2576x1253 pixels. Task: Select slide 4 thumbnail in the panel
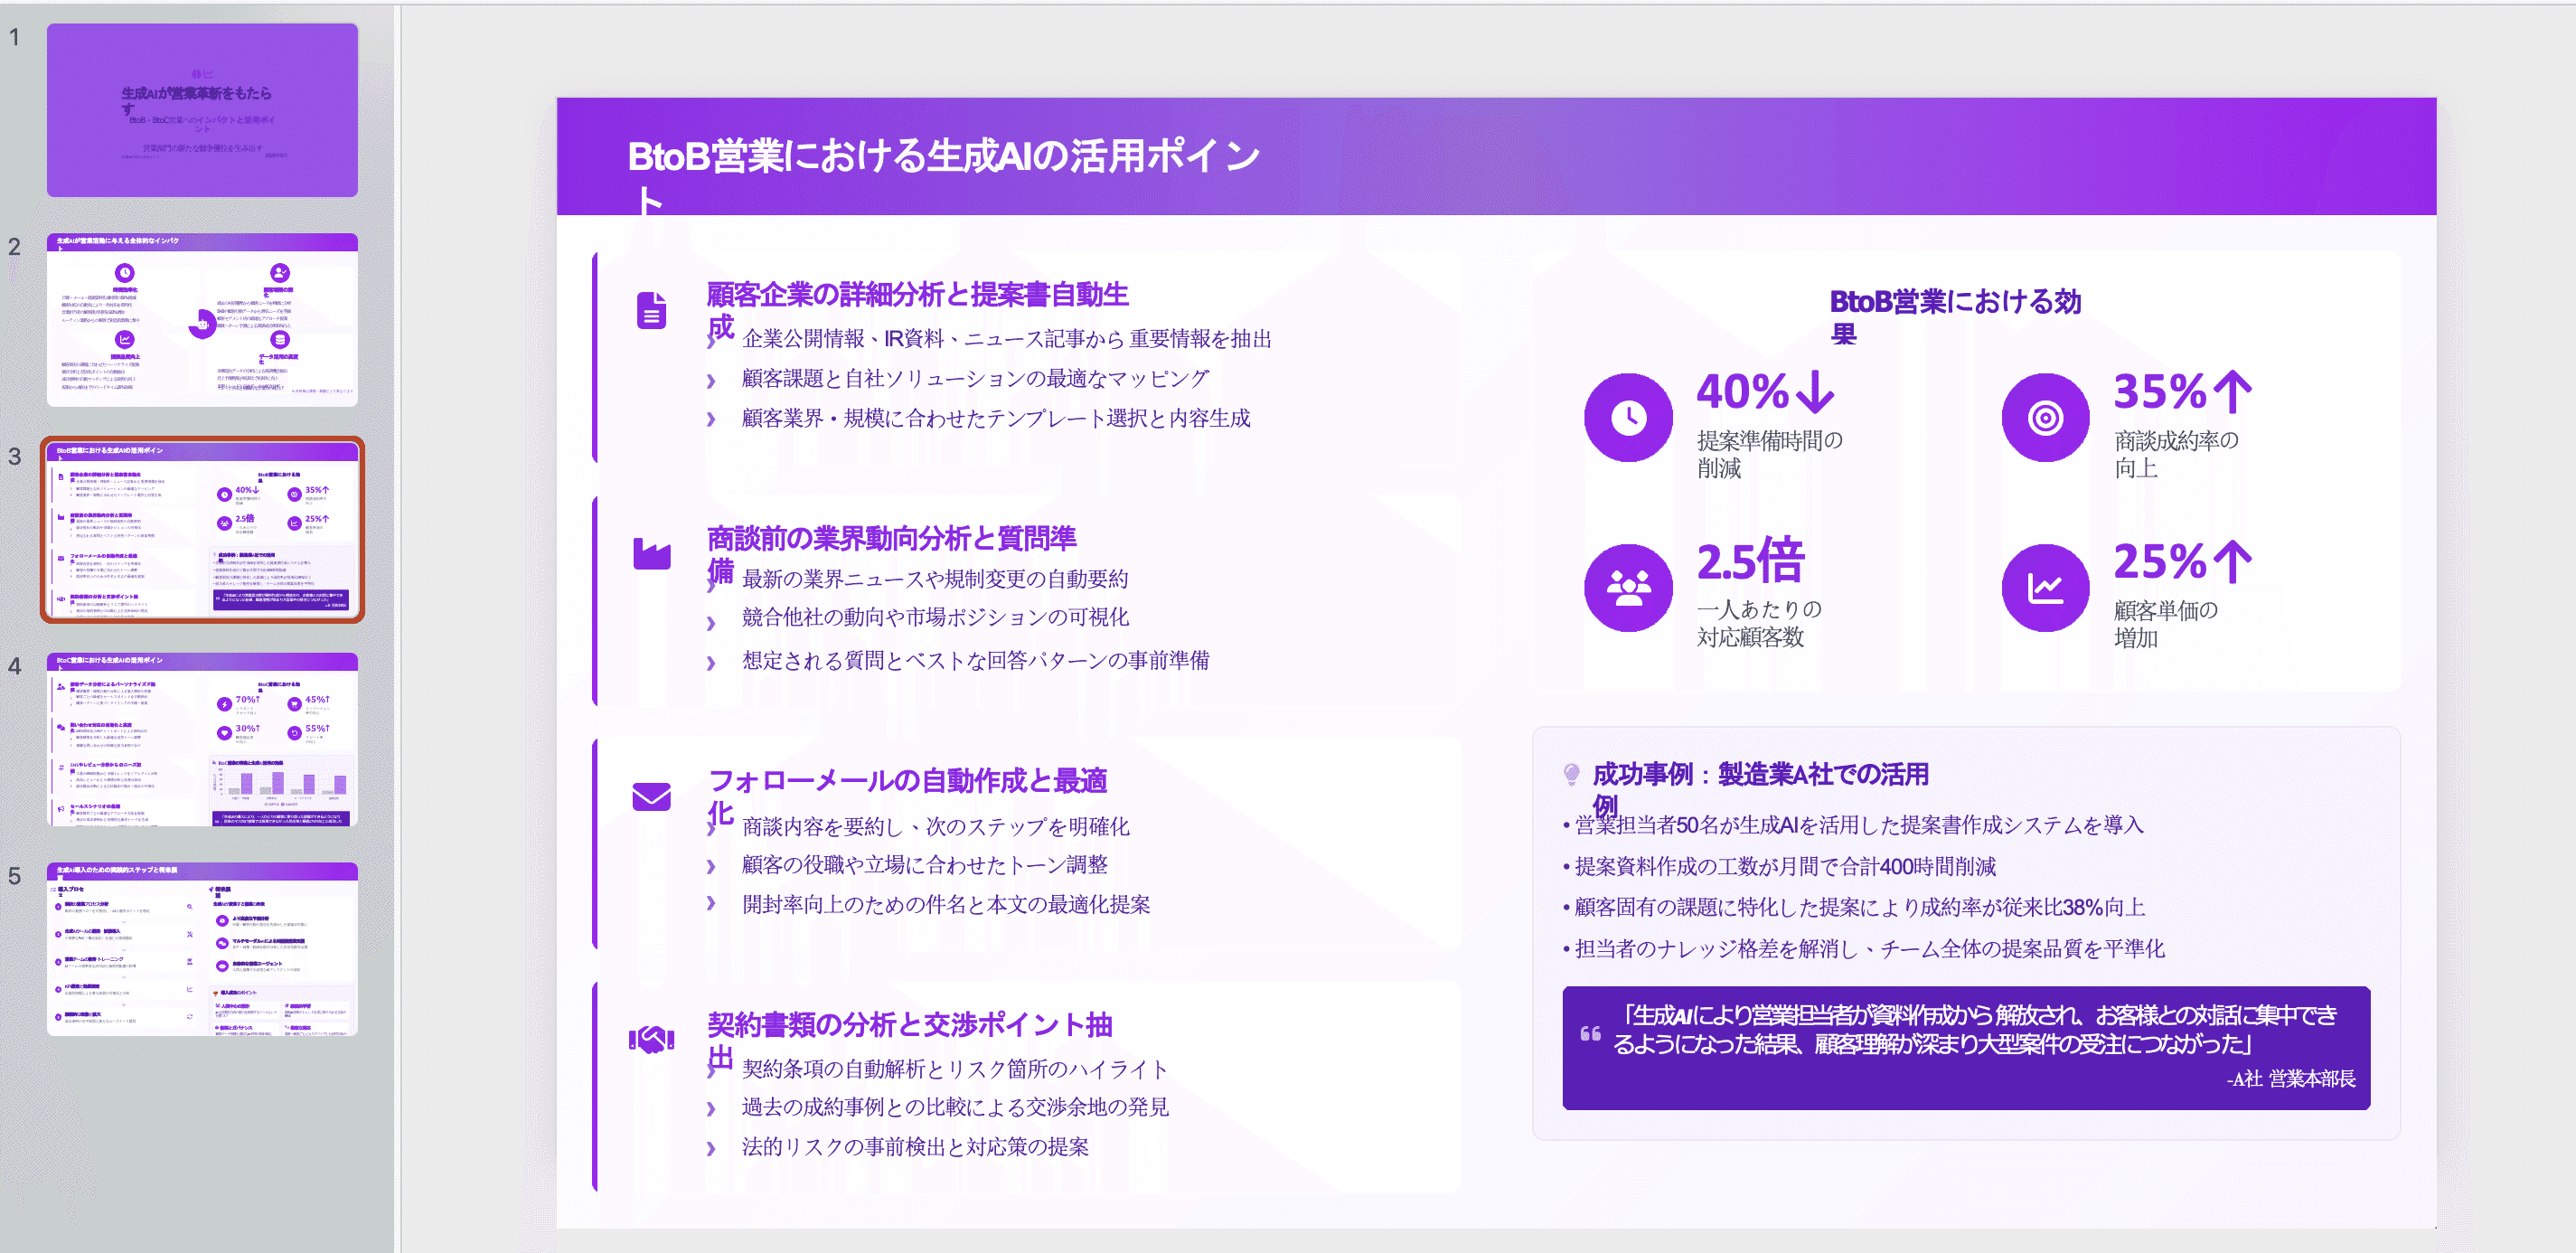(x=202, y=740)
